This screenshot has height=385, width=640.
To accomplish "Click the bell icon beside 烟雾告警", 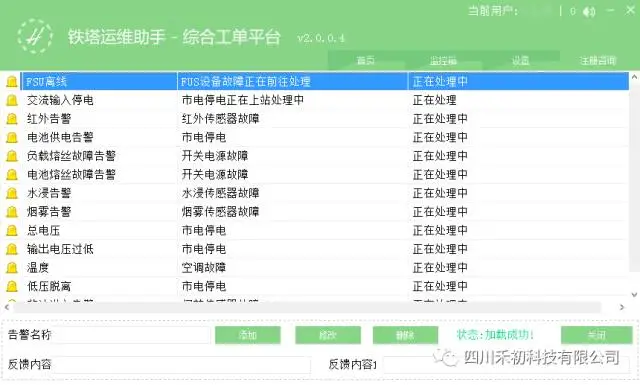I will (12, 212).
